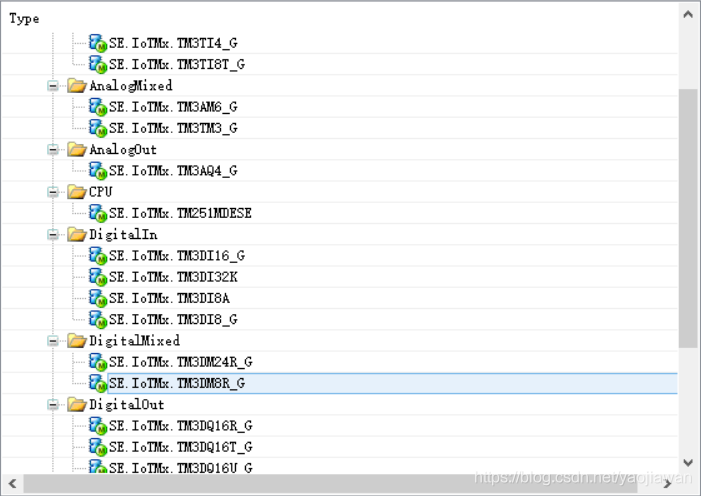Select SE.IoTMx.TM3DM24R_G in the list
The image size is (701, 496).
180,362
